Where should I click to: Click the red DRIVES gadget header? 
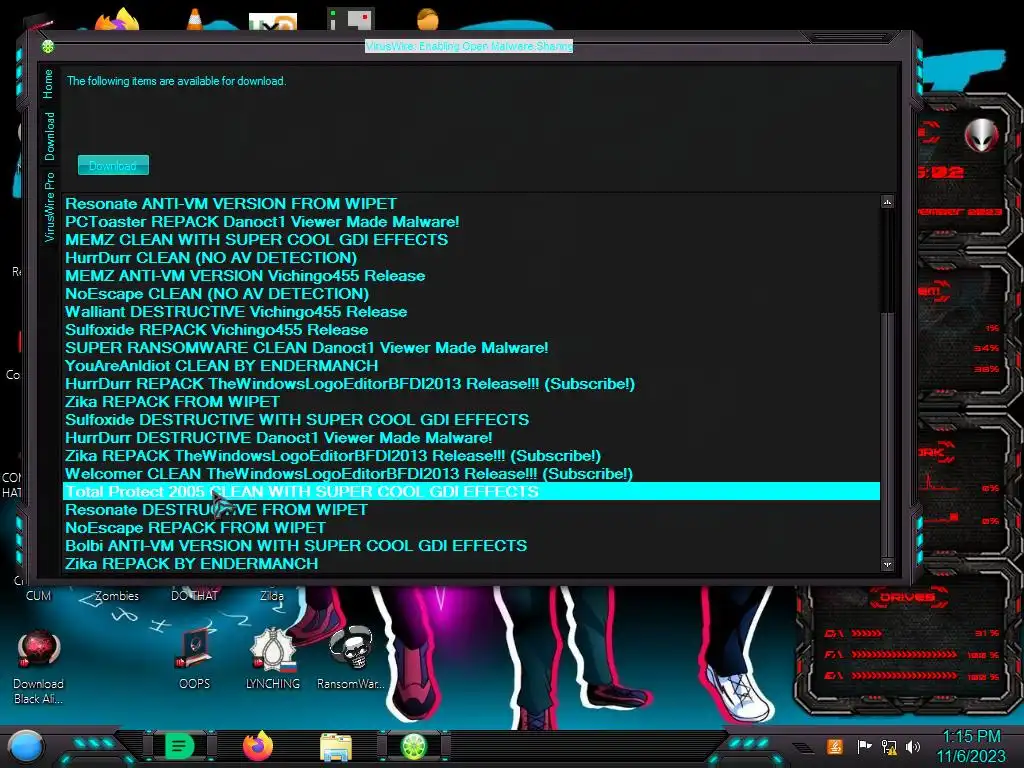pos(906,597)
